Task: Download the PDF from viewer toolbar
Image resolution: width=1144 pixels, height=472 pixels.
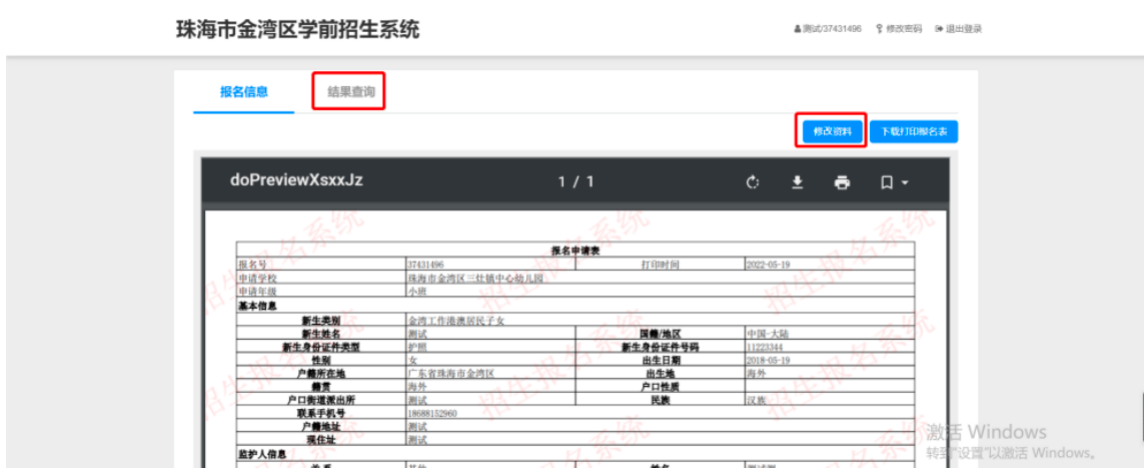Action: tap(798, 182)
